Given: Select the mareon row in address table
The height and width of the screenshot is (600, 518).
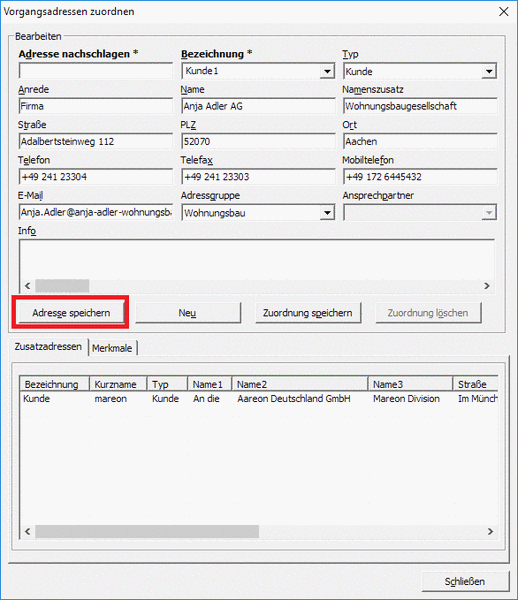Looking at the screenshot, I should point(259,399).
